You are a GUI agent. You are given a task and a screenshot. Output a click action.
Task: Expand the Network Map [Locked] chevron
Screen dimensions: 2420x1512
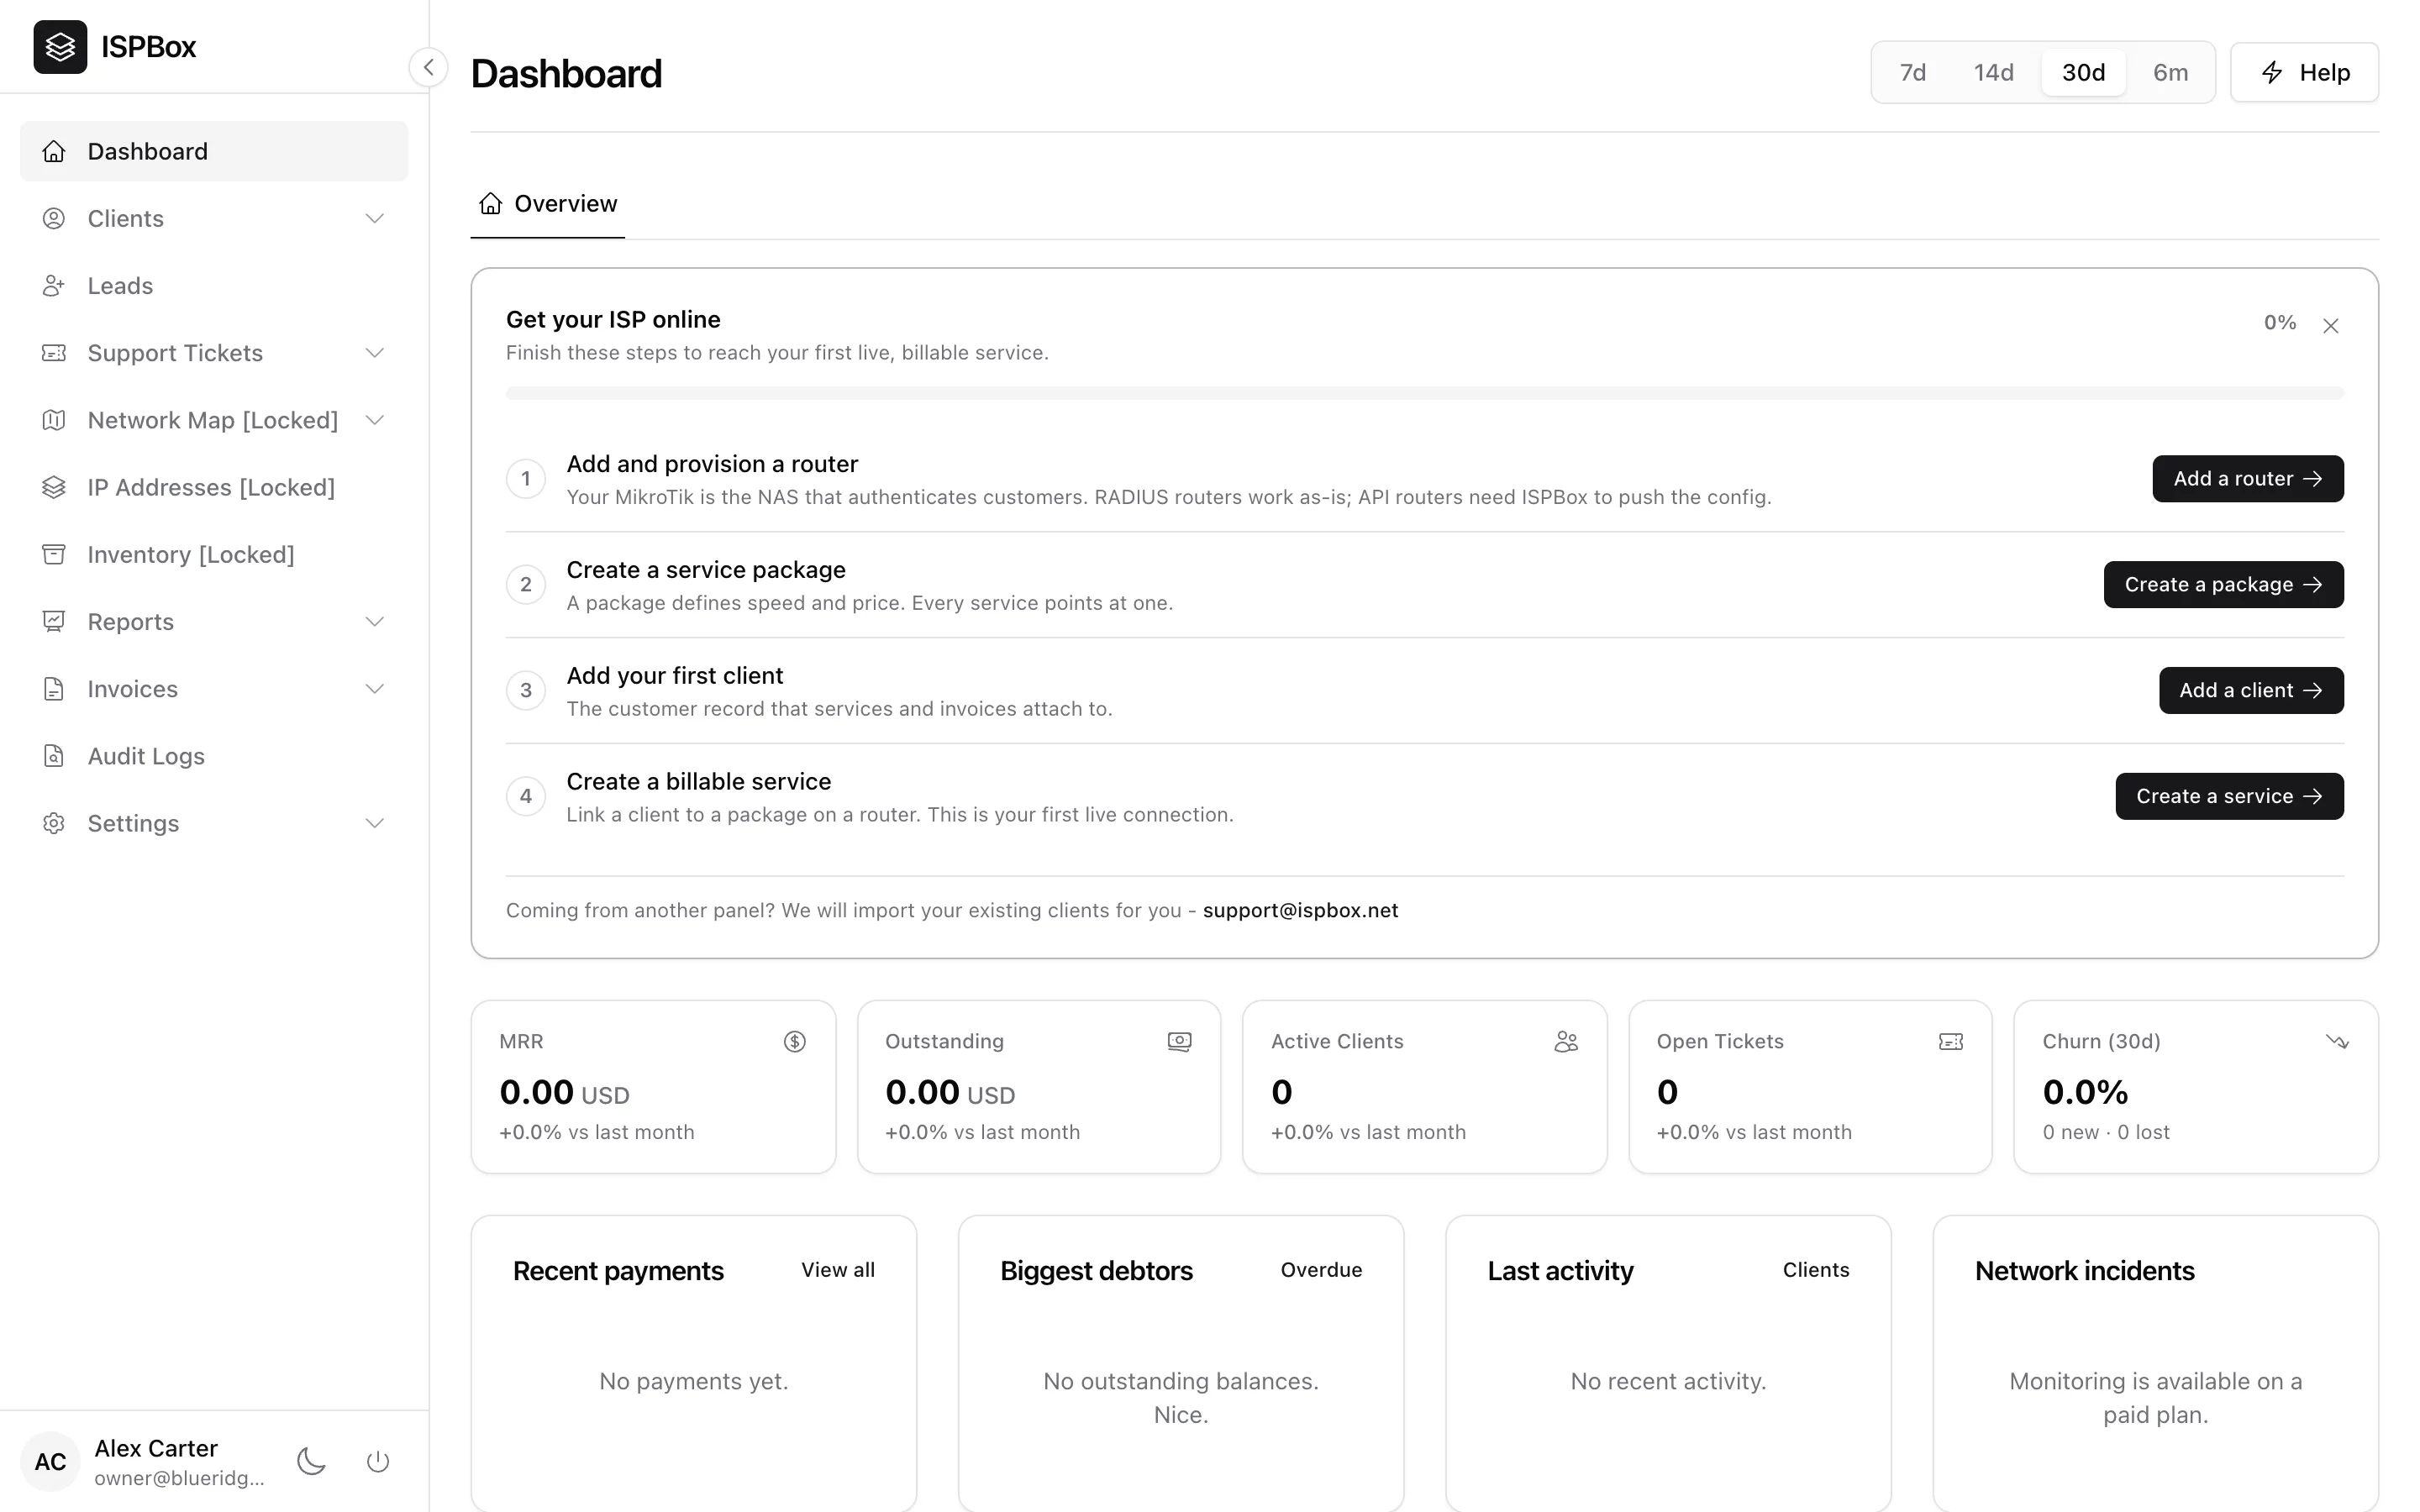click(375, 420)
